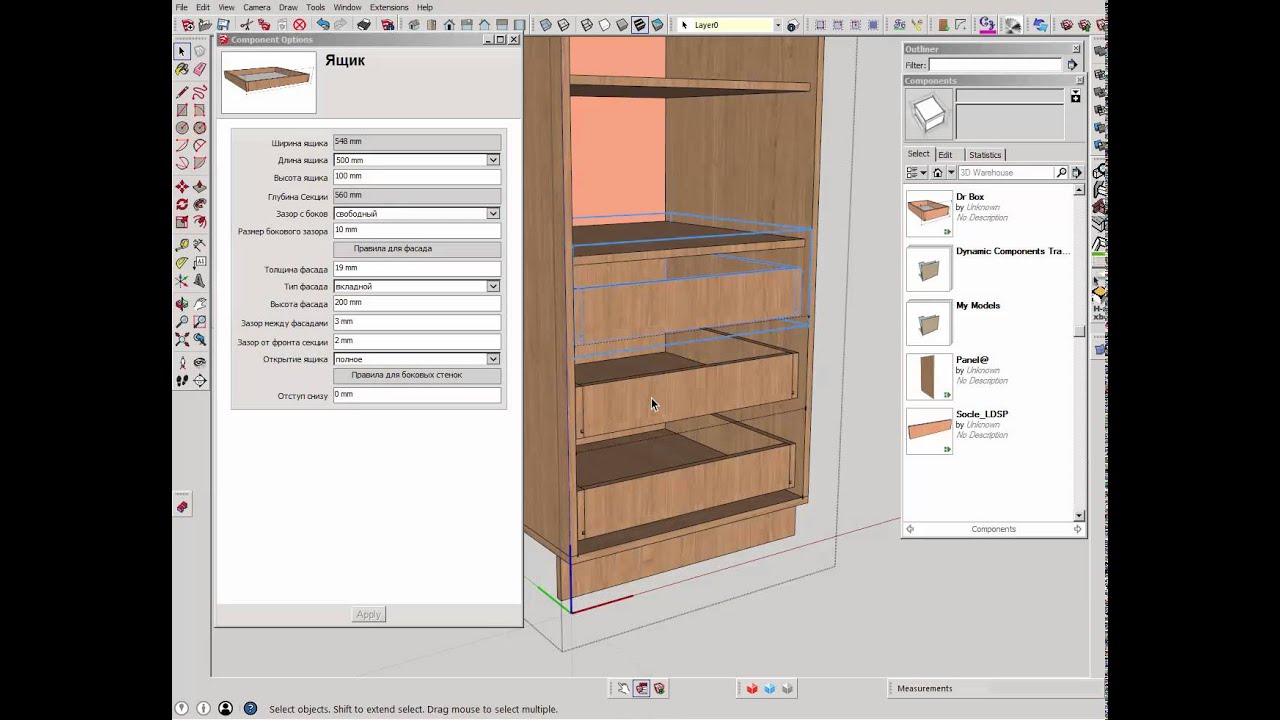Search 3D Warehouse with magnifier icon
Viewport: 1280px width, 720px height.
pos(1062,173)
